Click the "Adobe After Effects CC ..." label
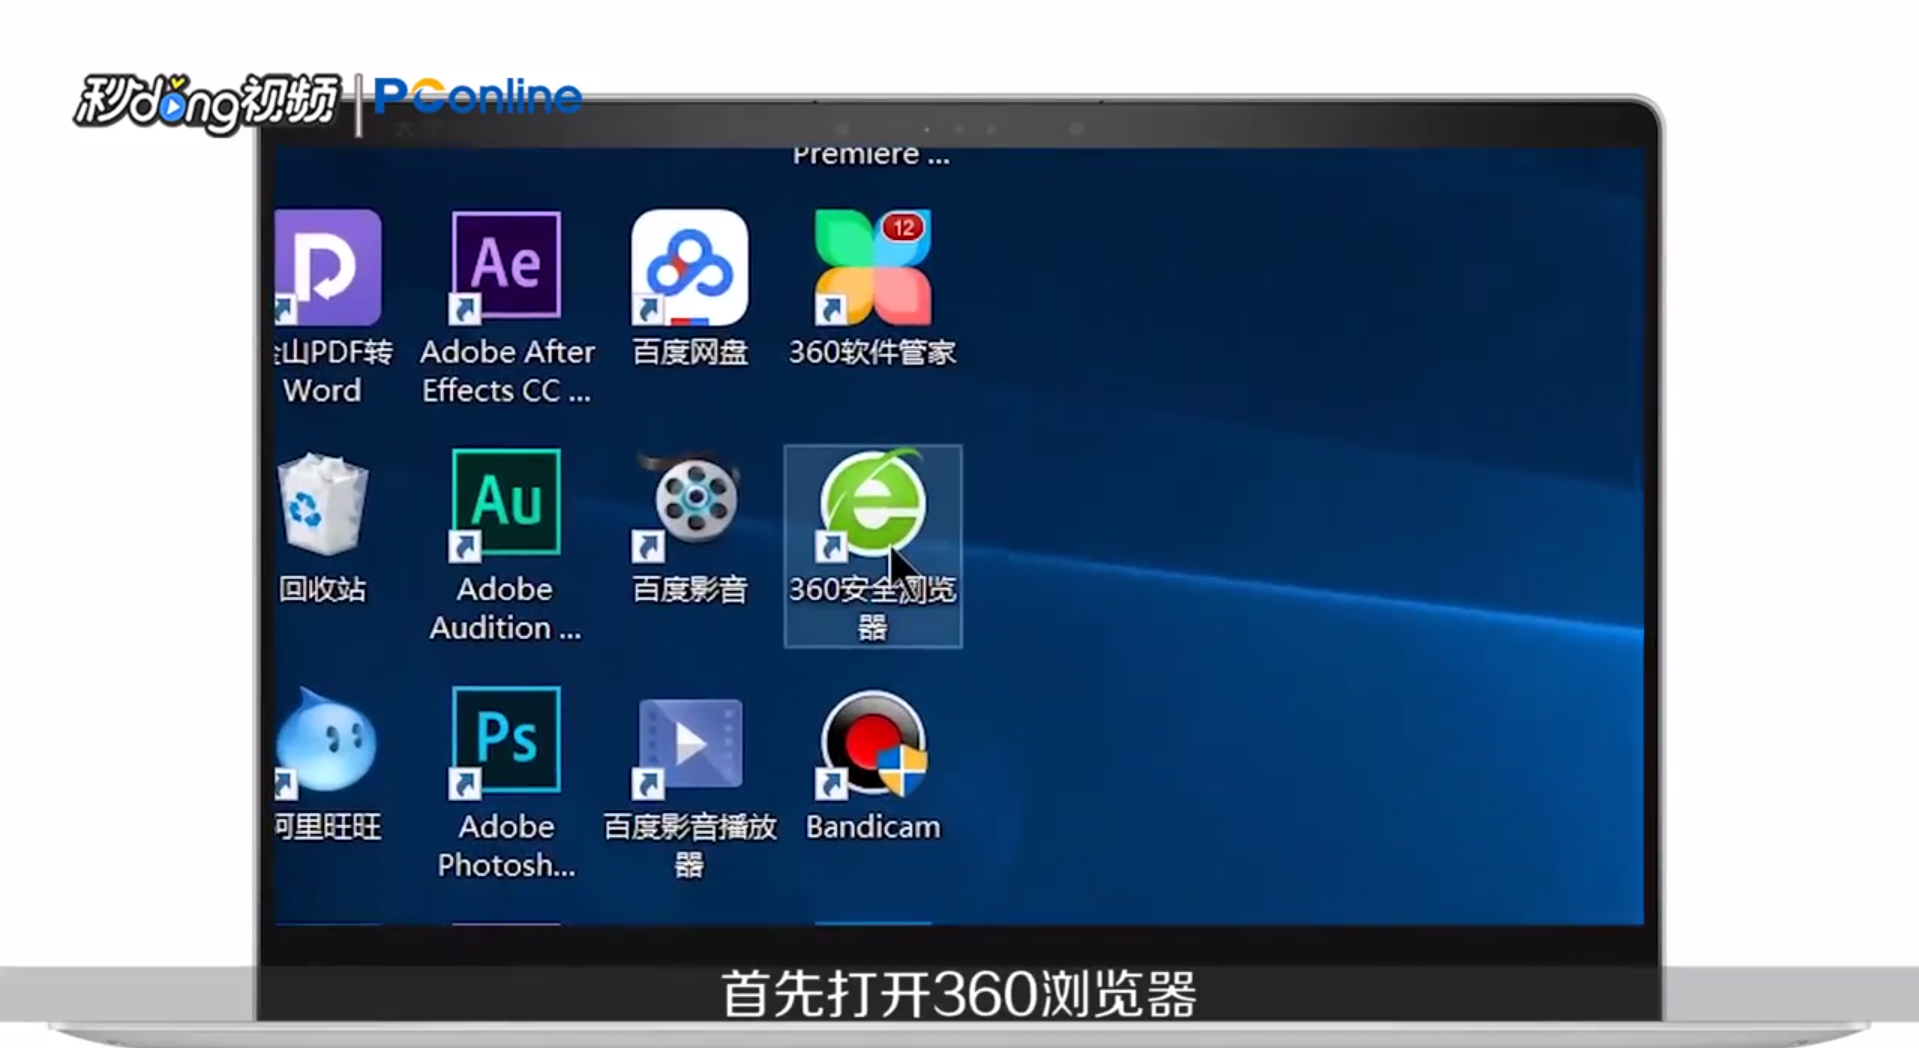 [x=507, y=371]
